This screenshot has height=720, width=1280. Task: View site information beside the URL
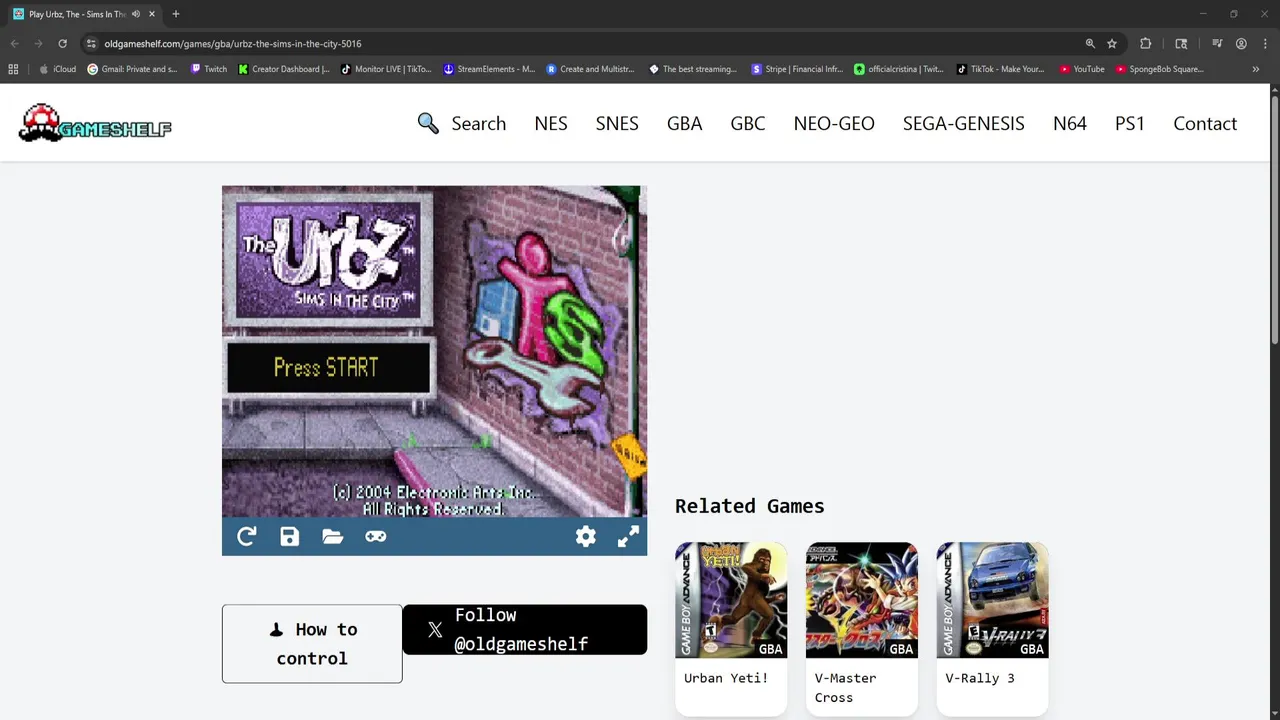91,44
